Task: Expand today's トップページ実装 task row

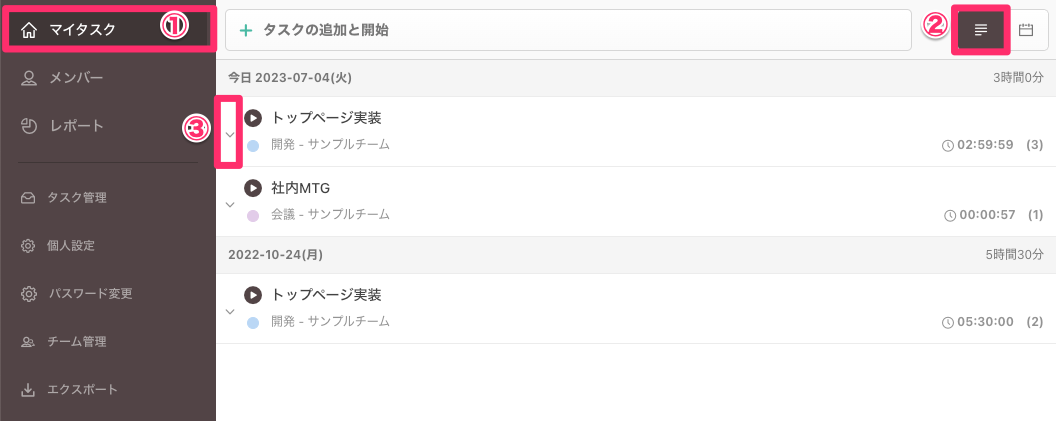Action: tap(230, 134)
